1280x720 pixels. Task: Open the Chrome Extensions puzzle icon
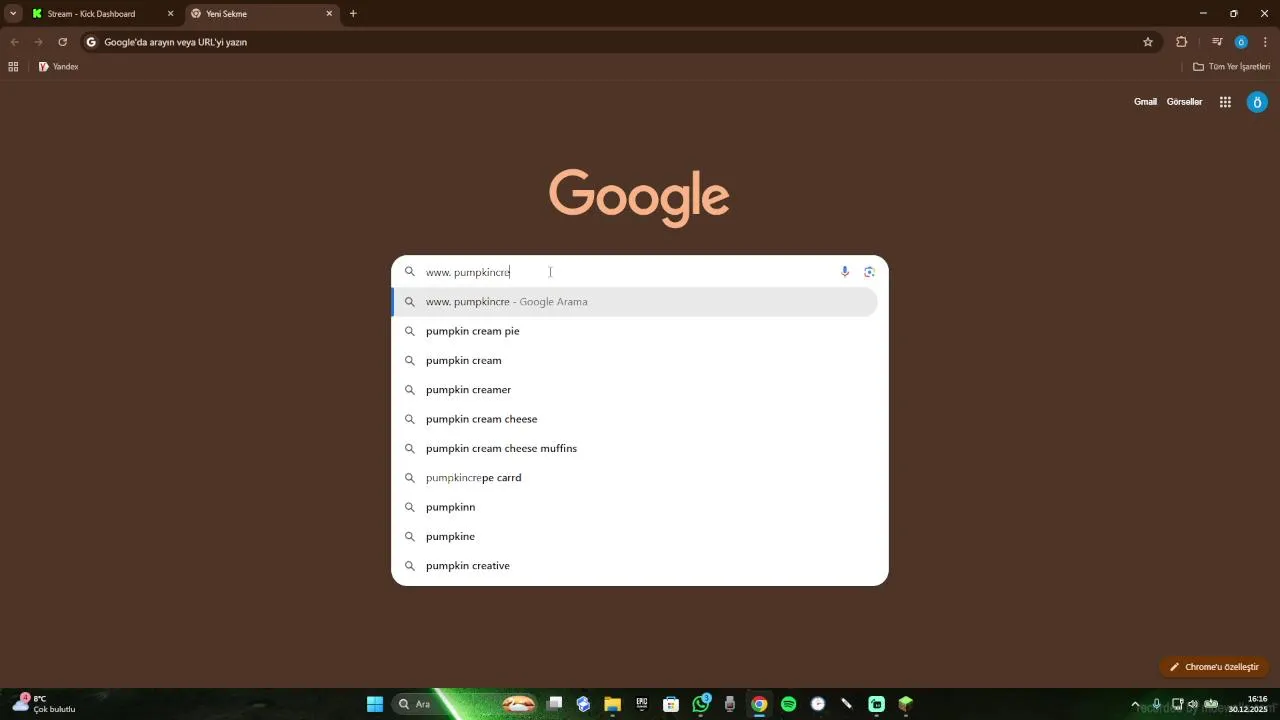pos(1181,42)
